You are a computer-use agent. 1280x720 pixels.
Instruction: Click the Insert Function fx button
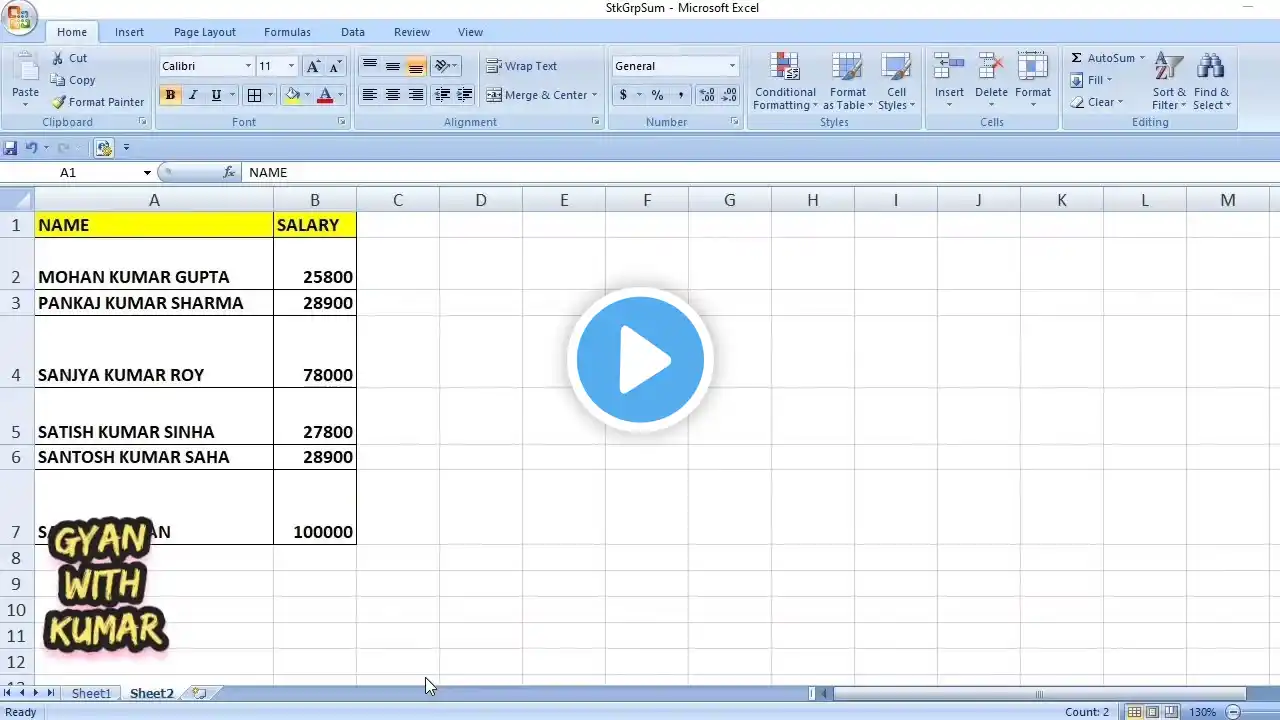point(229,173)
